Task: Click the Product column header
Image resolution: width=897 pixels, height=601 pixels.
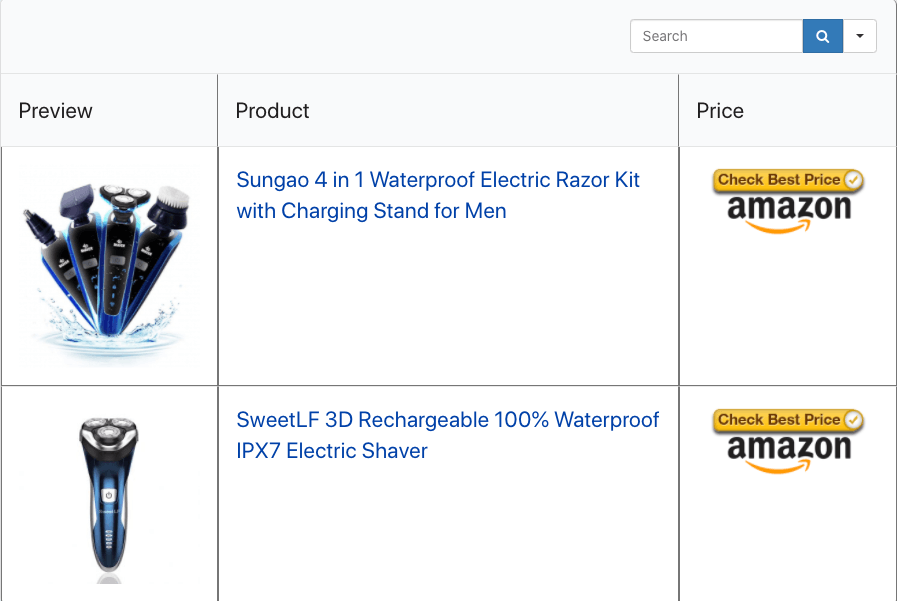Action: (273, 111)
